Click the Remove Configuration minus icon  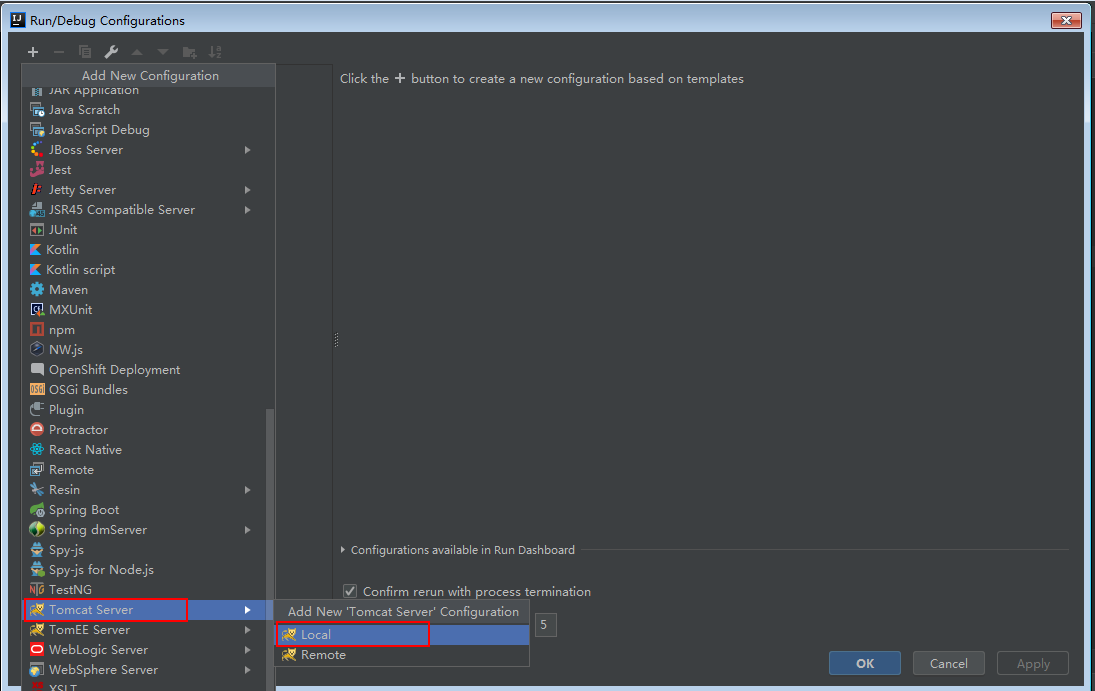tap(59, 52)
